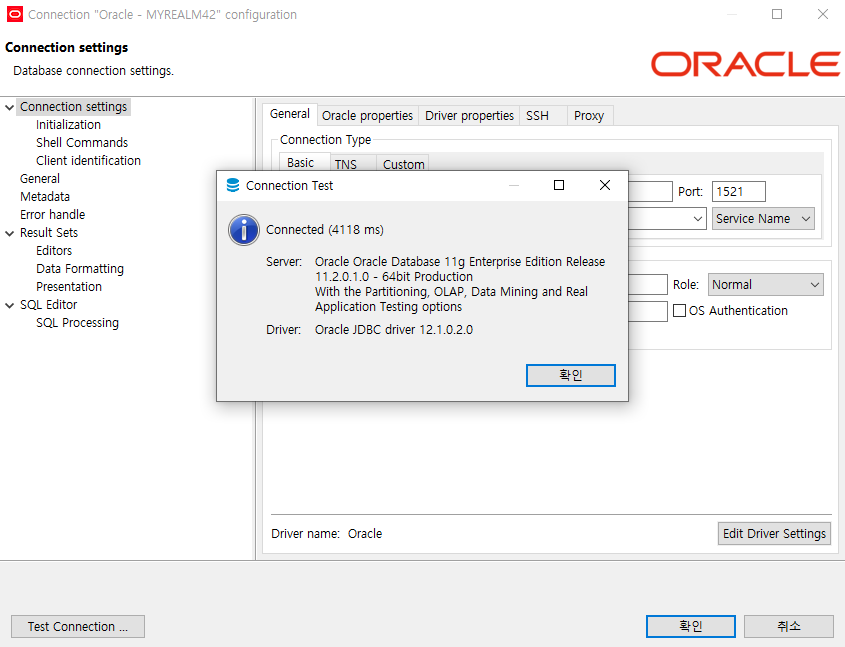Select SQL Editor in the tree
845x647 pixels.
click(x=49, y=305)
